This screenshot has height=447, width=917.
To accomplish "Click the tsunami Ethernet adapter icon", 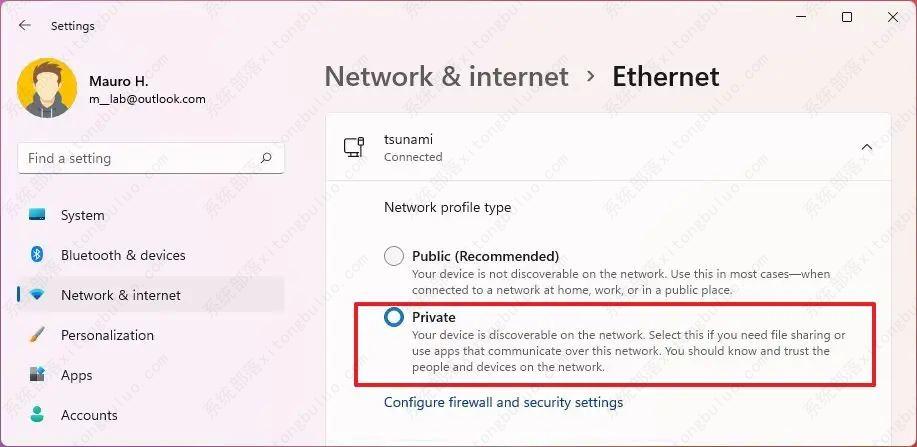I will click(x=354, y=147).
